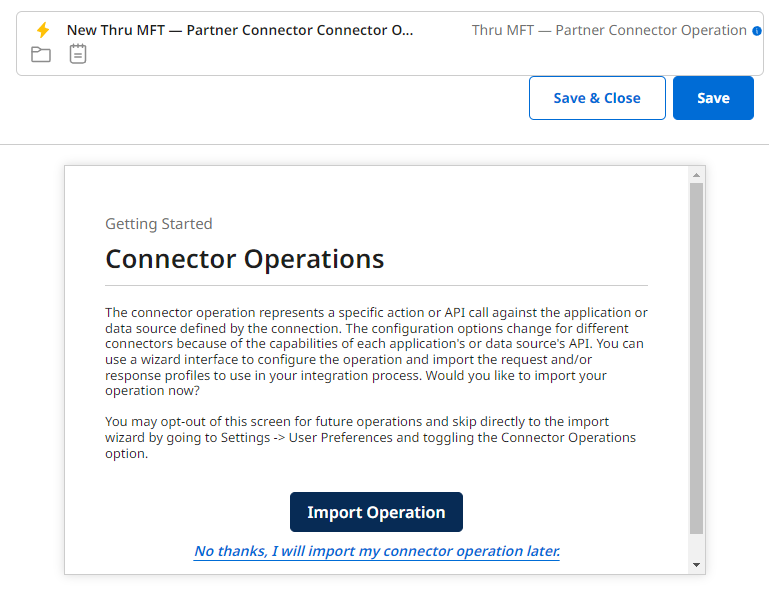This screenshot has width=769, height=589.
Task: Open the component description notepad icon
Action: [x=78, y=54]
